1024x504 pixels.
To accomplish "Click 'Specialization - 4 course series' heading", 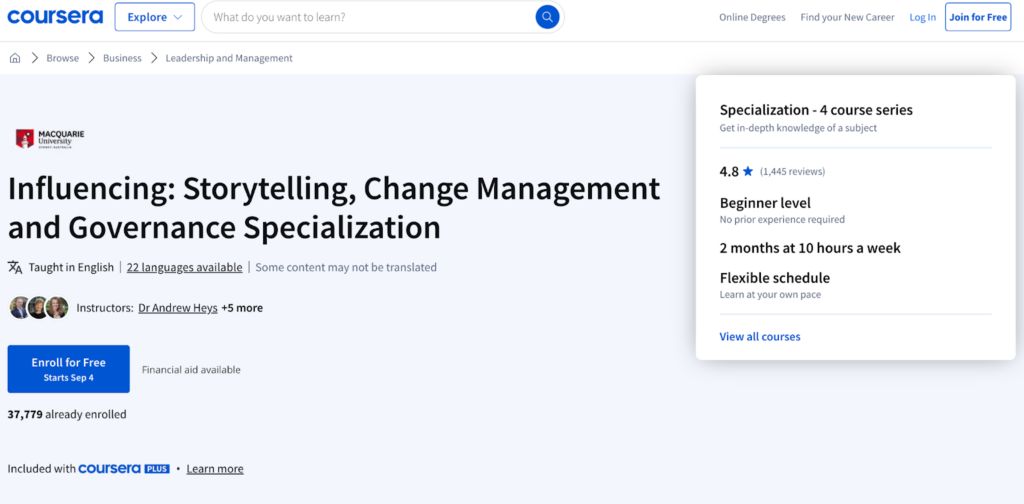I will click(x=816, y=110).
